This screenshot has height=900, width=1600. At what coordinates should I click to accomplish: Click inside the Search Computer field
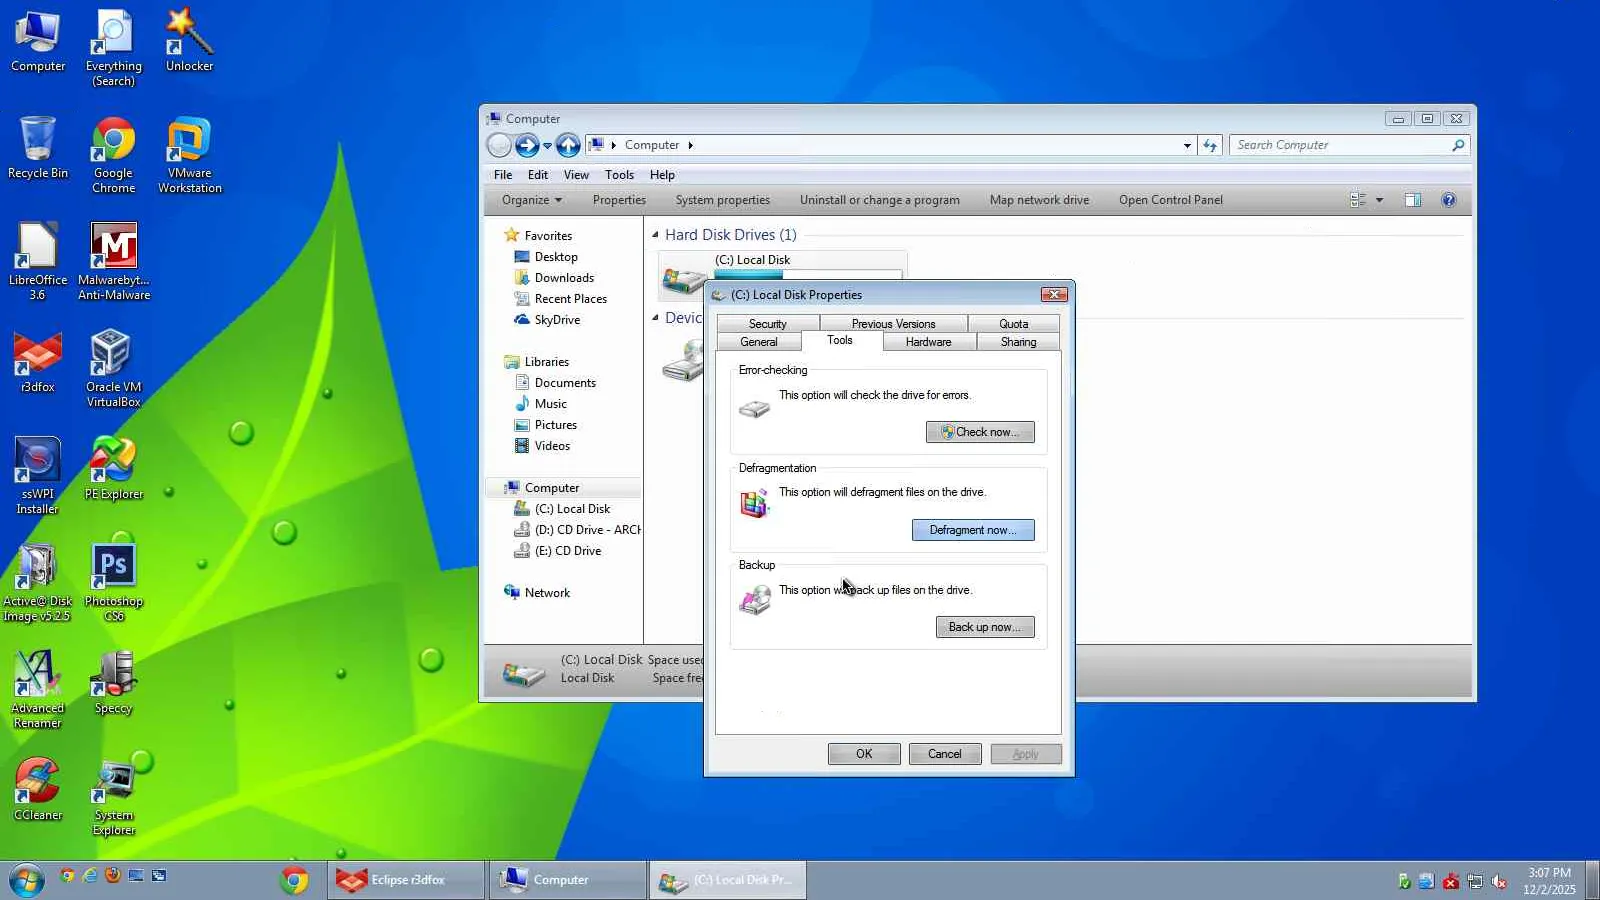(x=1349, y=145)
